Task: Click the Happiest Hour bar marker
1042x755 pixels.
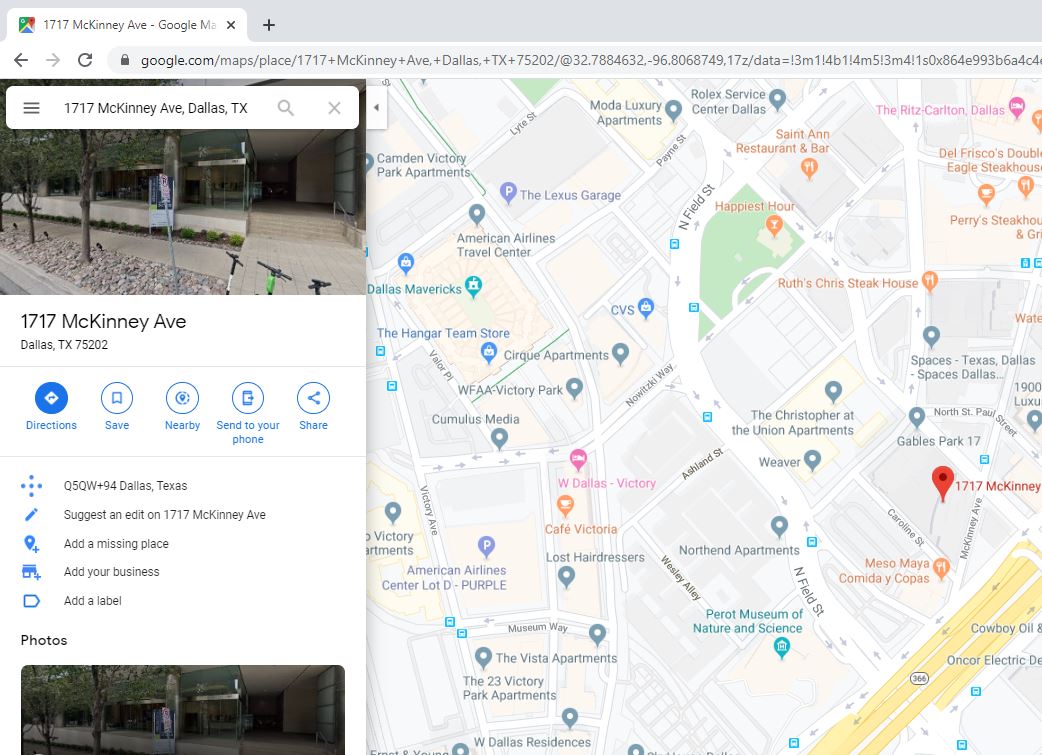Action: tap(774, 227)
